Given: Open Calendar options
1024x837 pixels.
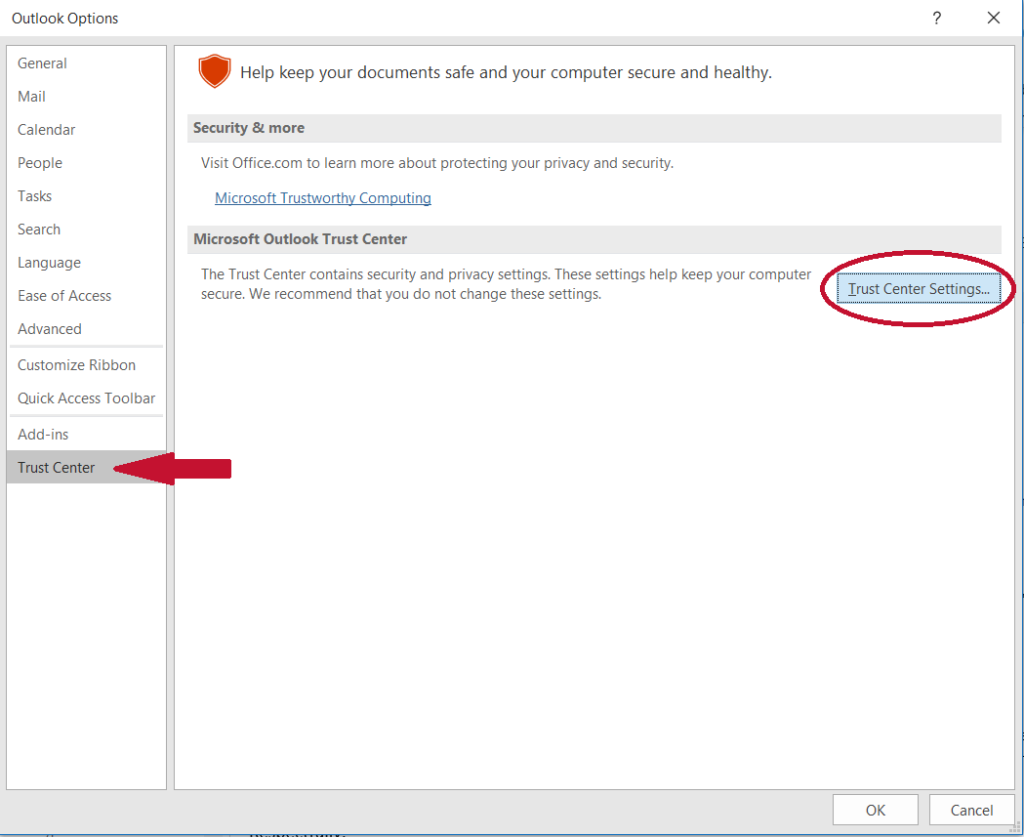Looking at the screenshot, I should 46,129.
